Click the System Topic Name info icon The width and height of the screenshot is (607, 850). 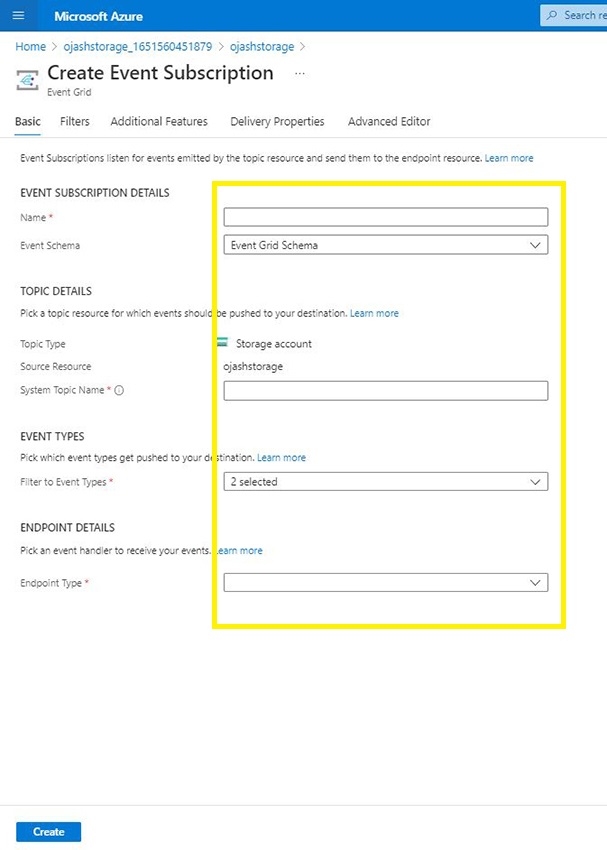tap(119, 390)
